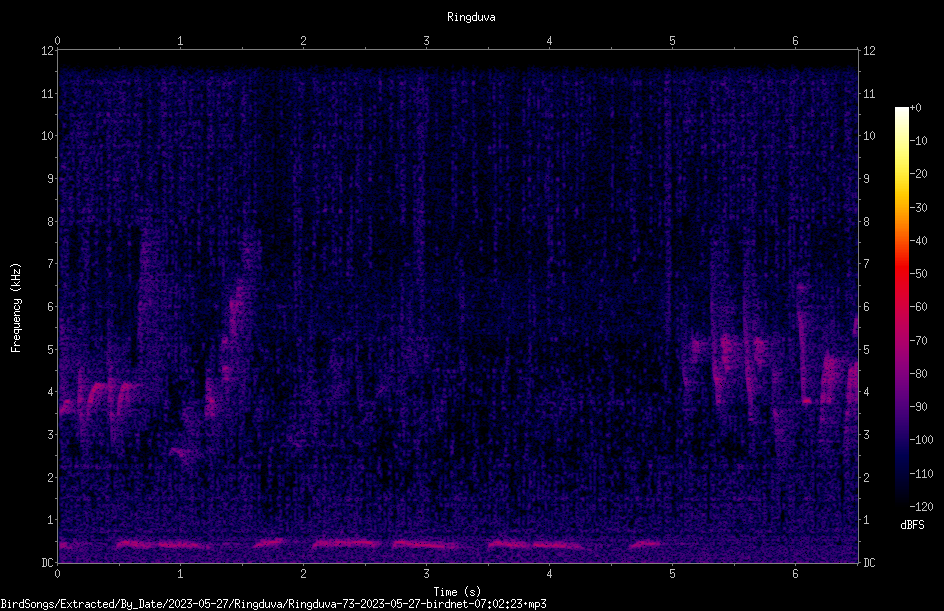The height and width of the screenshot is (611, 944).
Task: Click the 8 kHz label on right axis
Action: click(866, 222)
